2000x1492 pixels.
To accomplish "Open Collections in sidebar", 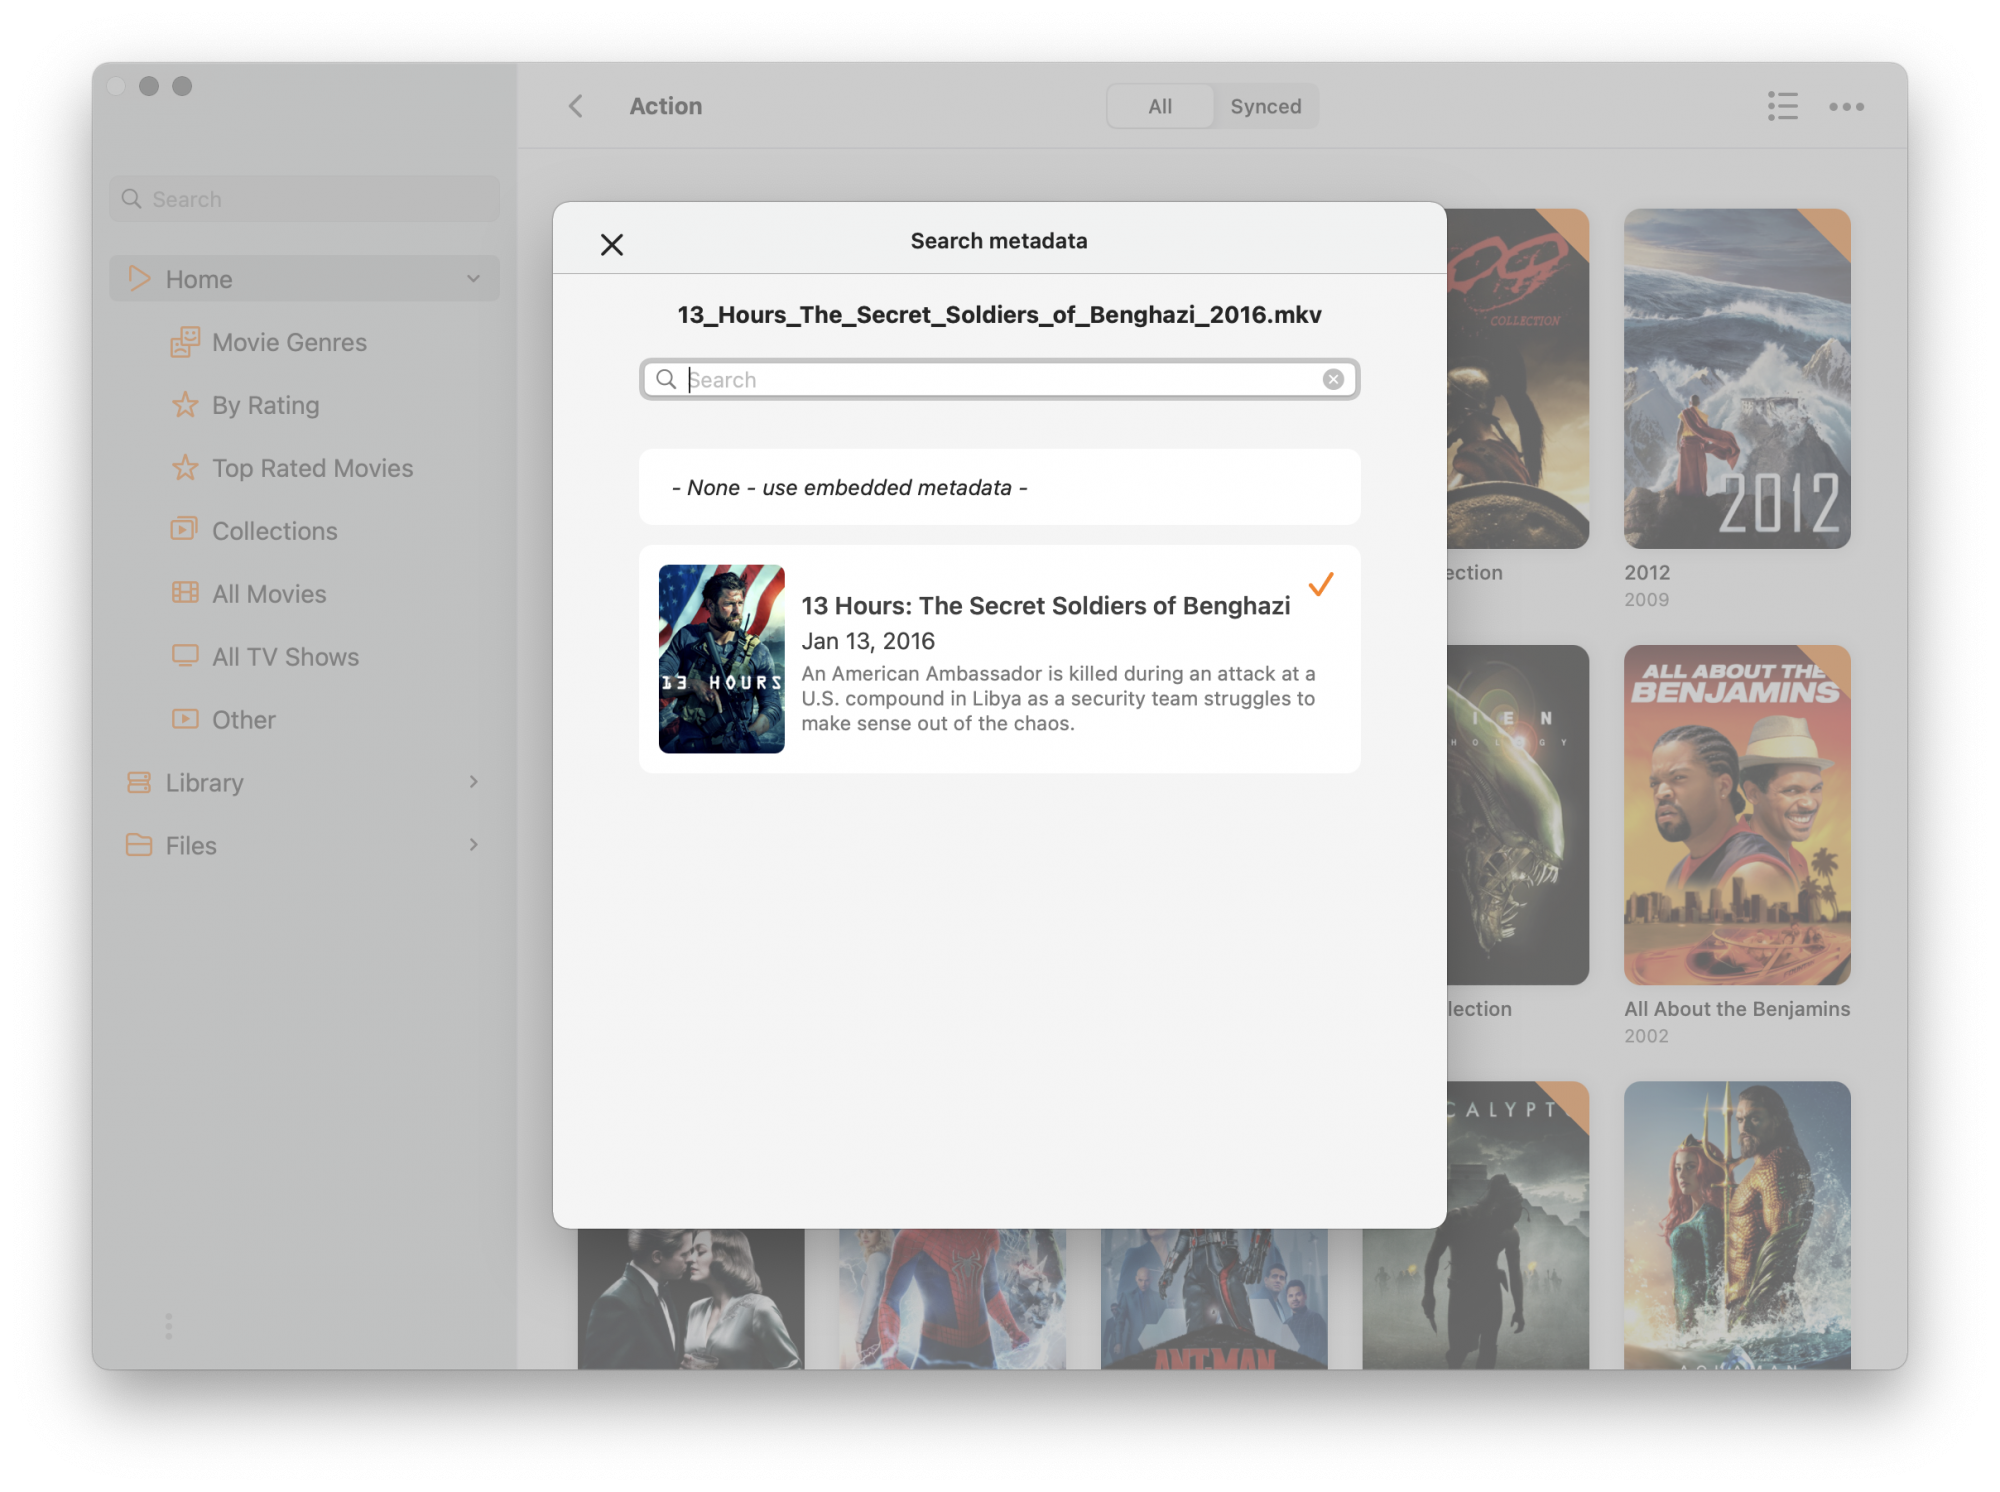I will 274,531.
